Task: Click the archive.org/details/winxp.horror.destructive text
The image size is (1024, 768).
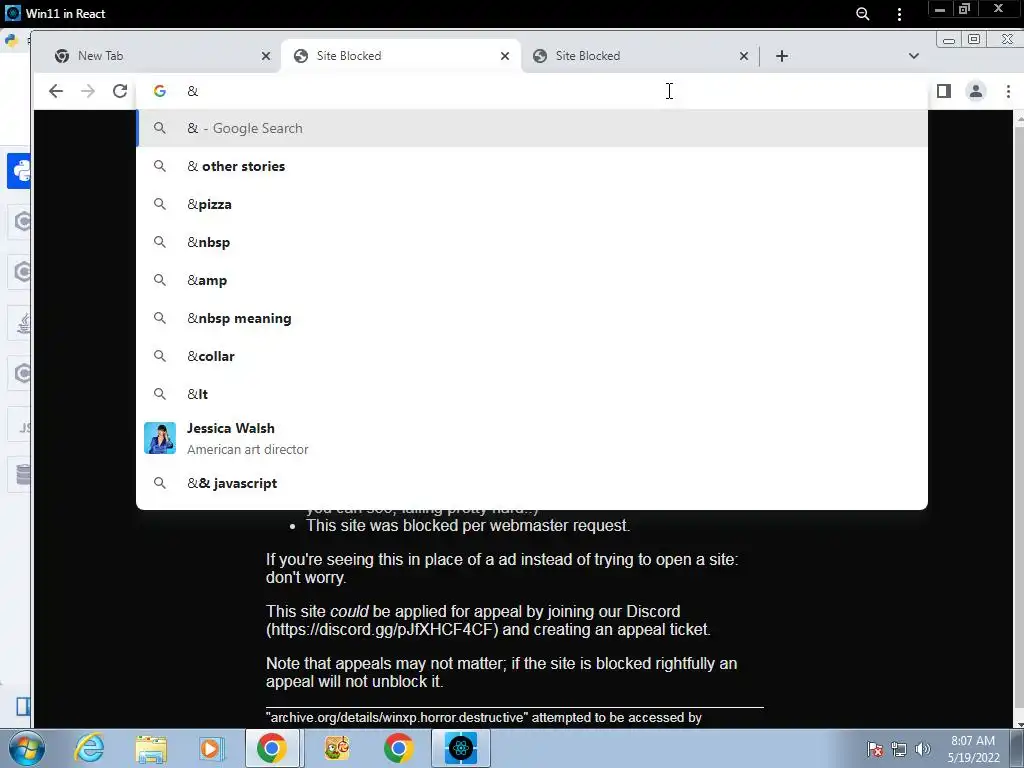Action: coord(397,717)
